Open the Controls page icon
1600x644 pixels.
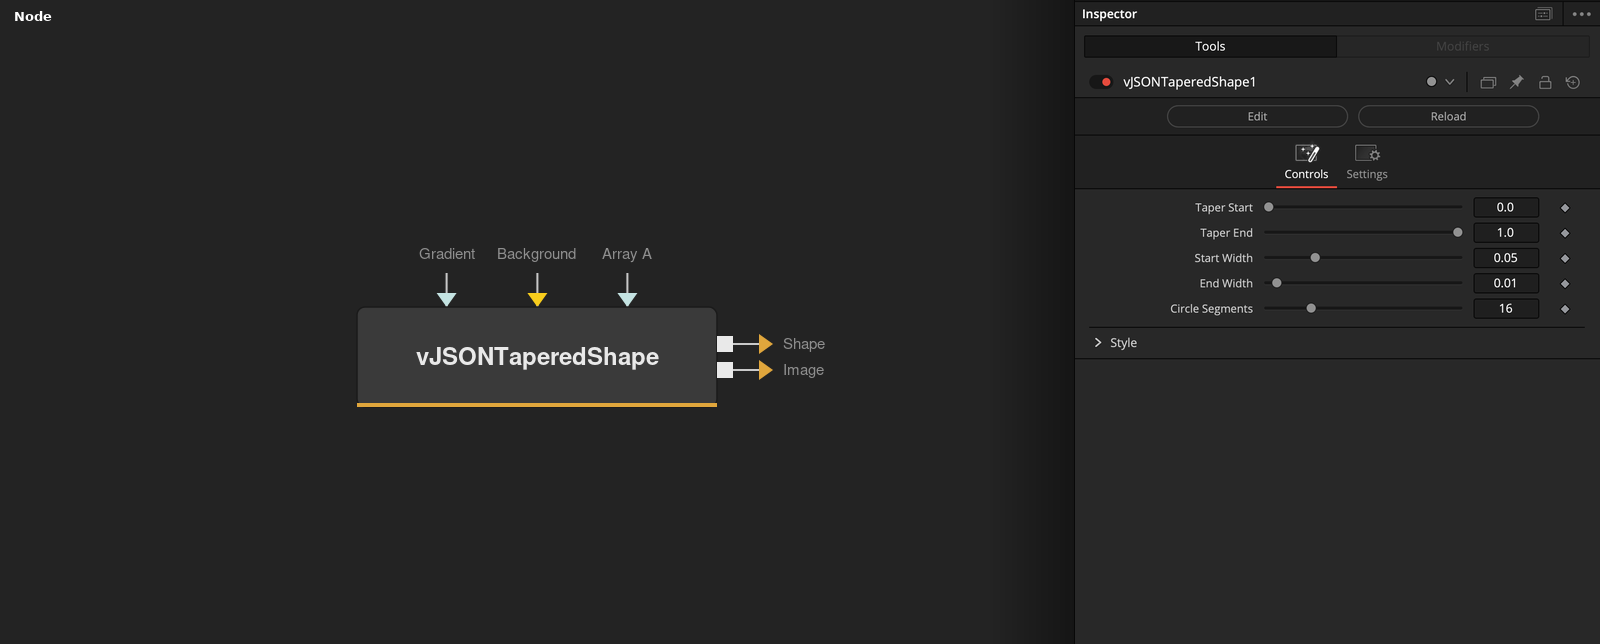[x=1307, y=153]
